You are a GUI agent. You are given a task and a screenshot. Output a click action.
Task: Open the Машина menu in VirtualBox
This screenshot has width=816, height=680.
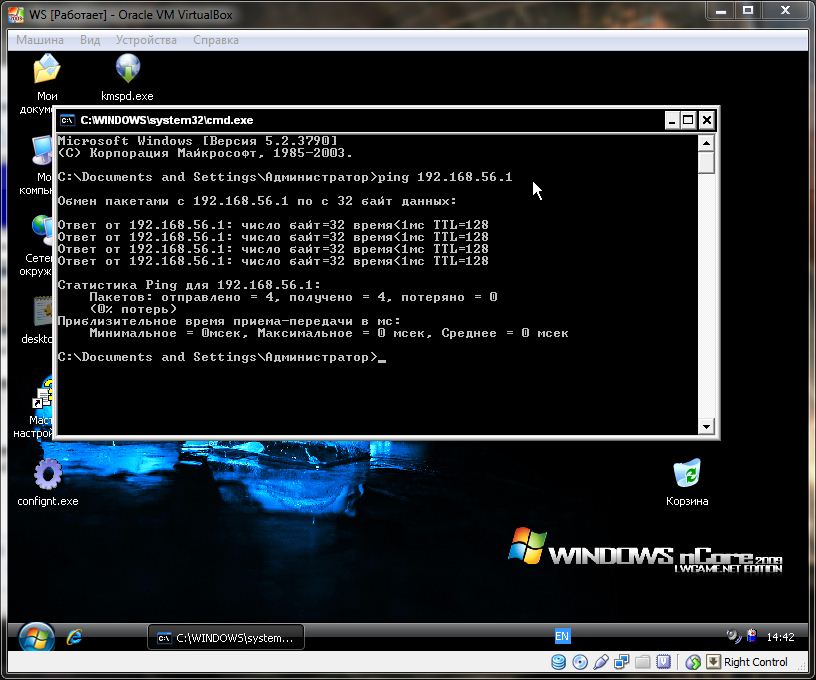[40, 40]
